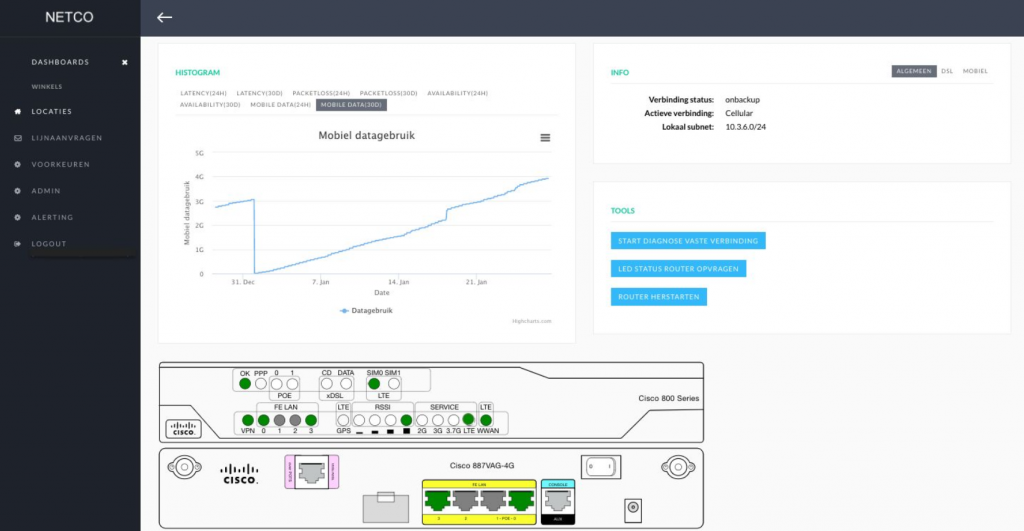The width and height of the screenshot is (1024, 531).
Task: Switch the info panel to Mobiel
Action: coord(975,71)
